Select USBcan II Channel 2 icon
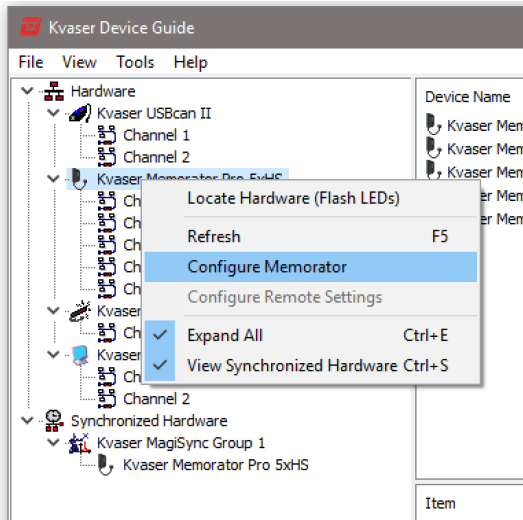The height and width of the screenshot is (520, 523). point(107,157)
